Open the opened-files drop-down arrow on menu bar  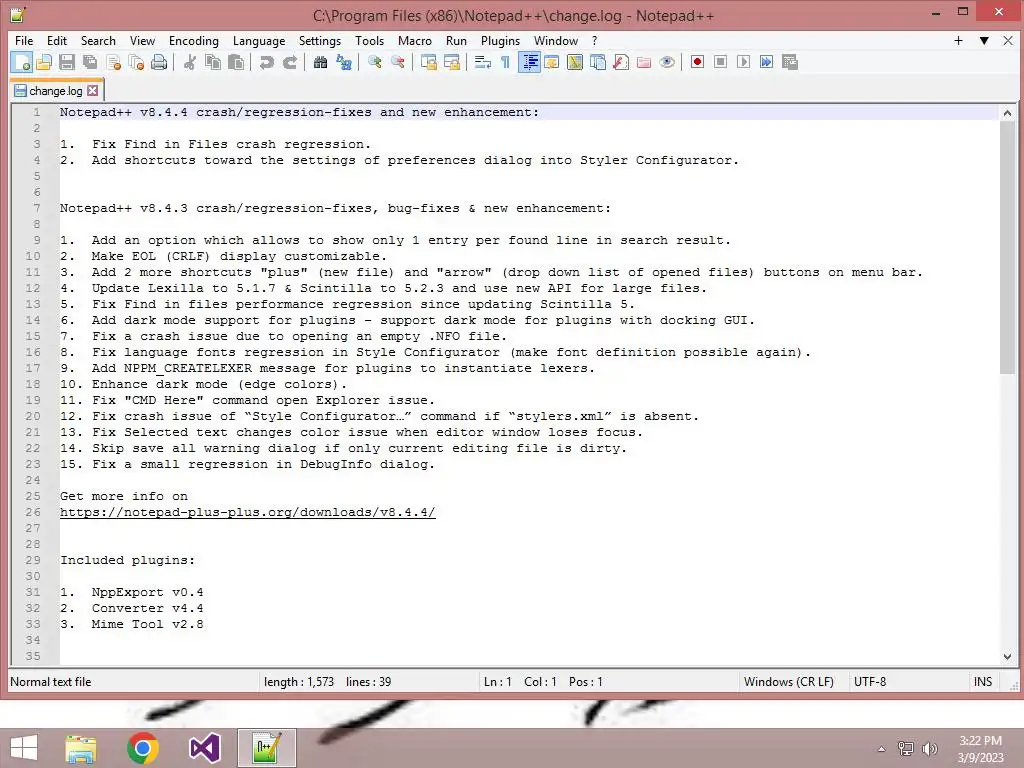pos(984,40)
